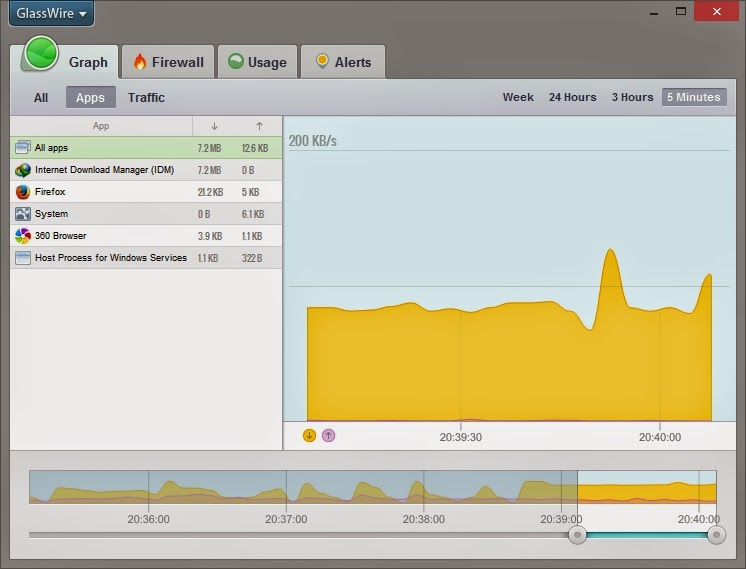Viewport: 746px width, 569px height.
Task: Open the GlassWire dropdown menu
Action: click(51, 13)
